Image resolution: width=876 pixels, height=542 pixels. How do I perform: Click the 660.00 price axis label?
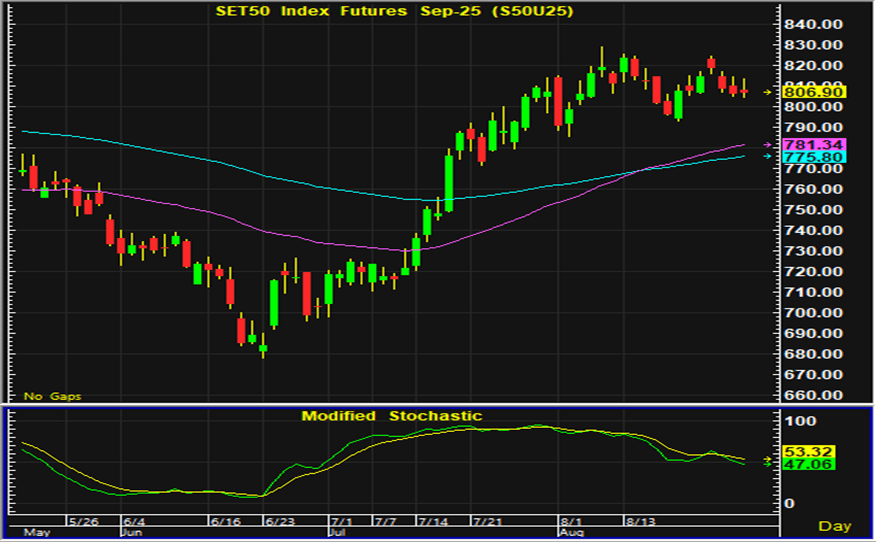(809, 394)
